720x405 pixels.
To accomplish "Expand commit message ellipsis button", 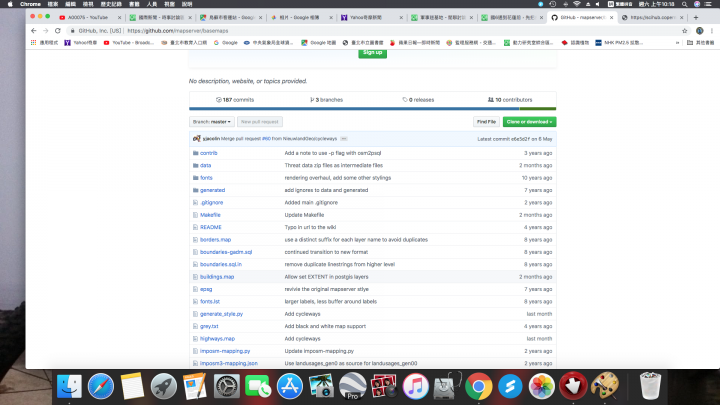I will click(x=343, y=139).
